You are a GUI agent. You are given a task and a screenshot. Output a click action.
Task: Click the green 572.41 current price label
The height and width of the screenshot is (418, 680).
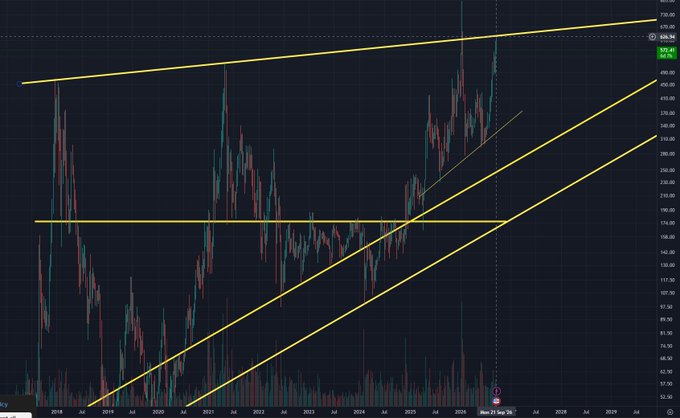[x=667, y=53]
